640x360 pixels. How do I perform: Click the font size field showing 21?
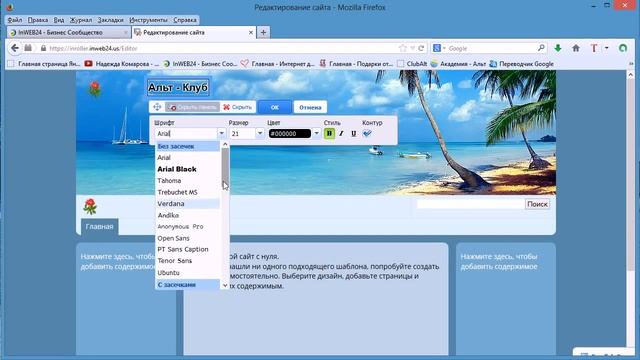point(242,133)
